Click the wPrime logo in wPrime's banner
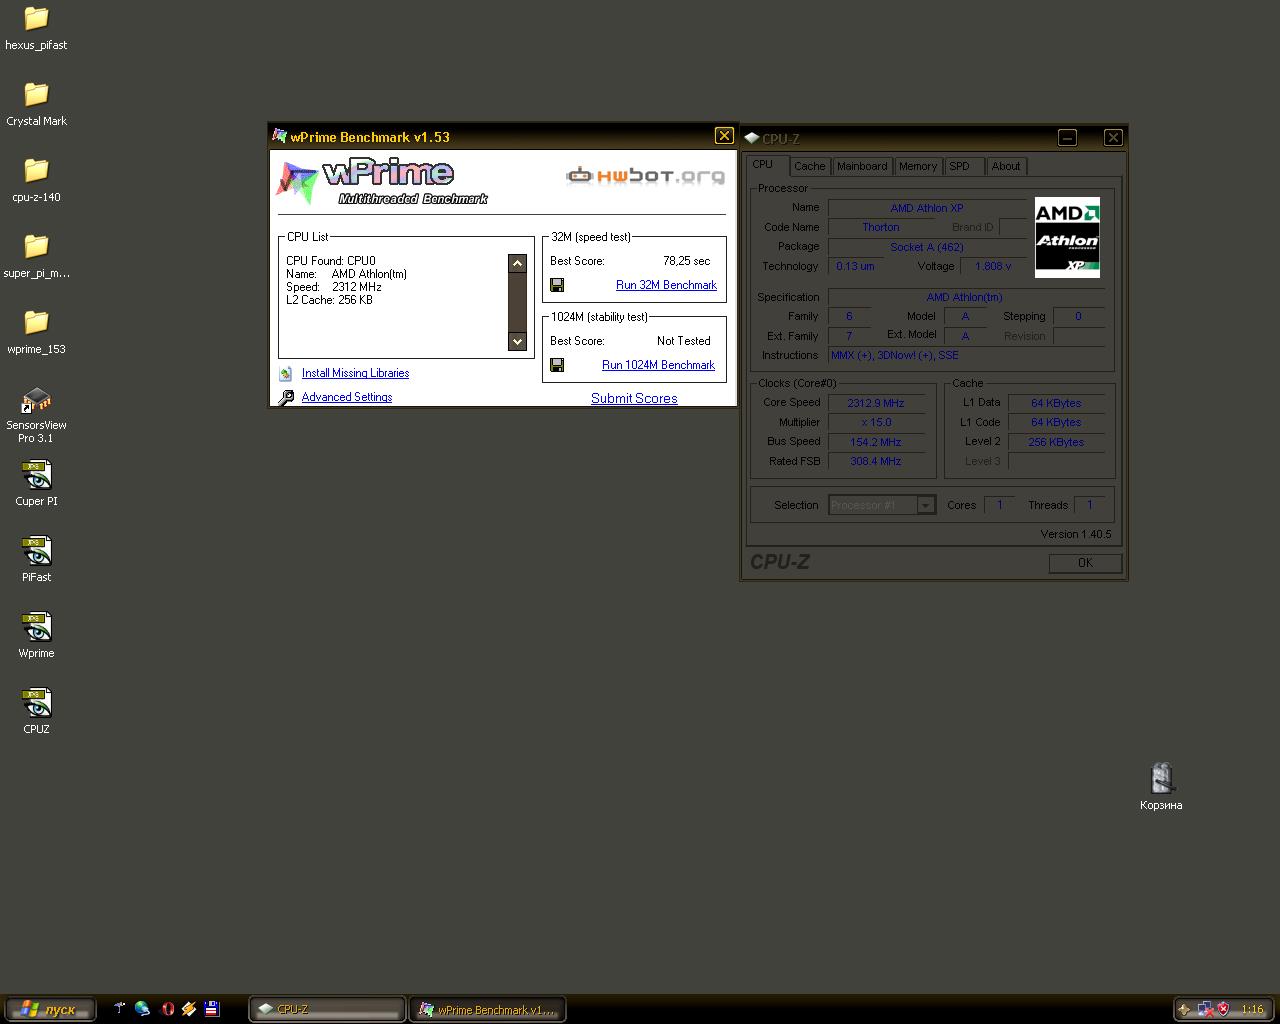 coord(382,182)
